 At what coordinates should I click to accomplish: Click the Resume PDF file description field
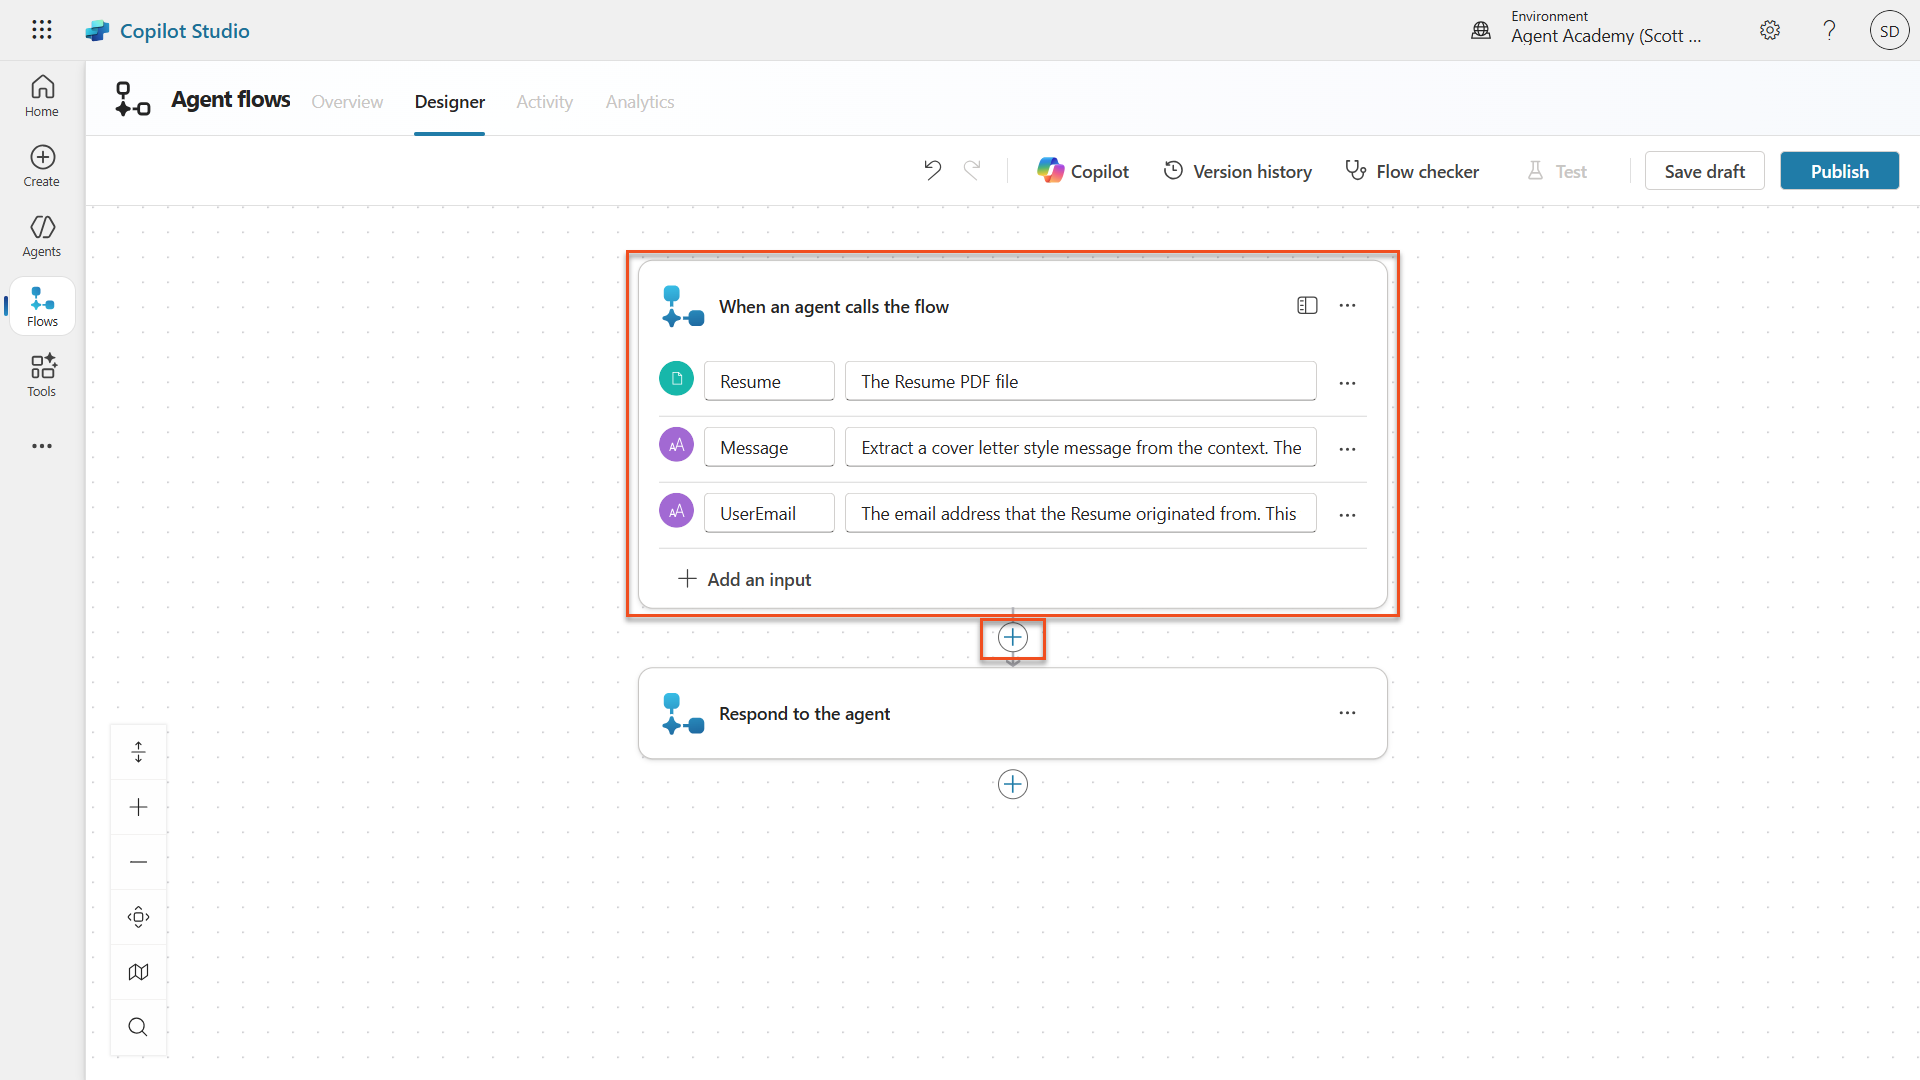click(1080, 381)
